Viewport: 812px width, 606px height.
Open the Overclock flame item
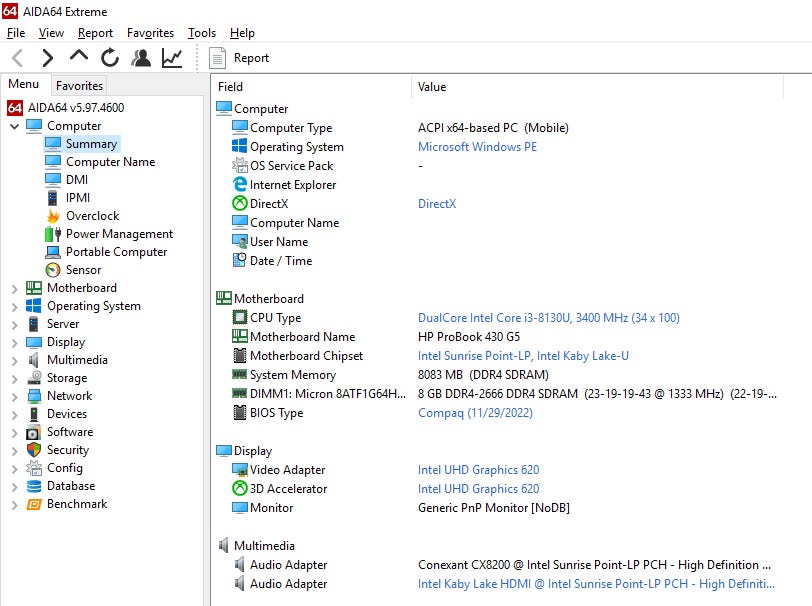click(x=92, y=216)
